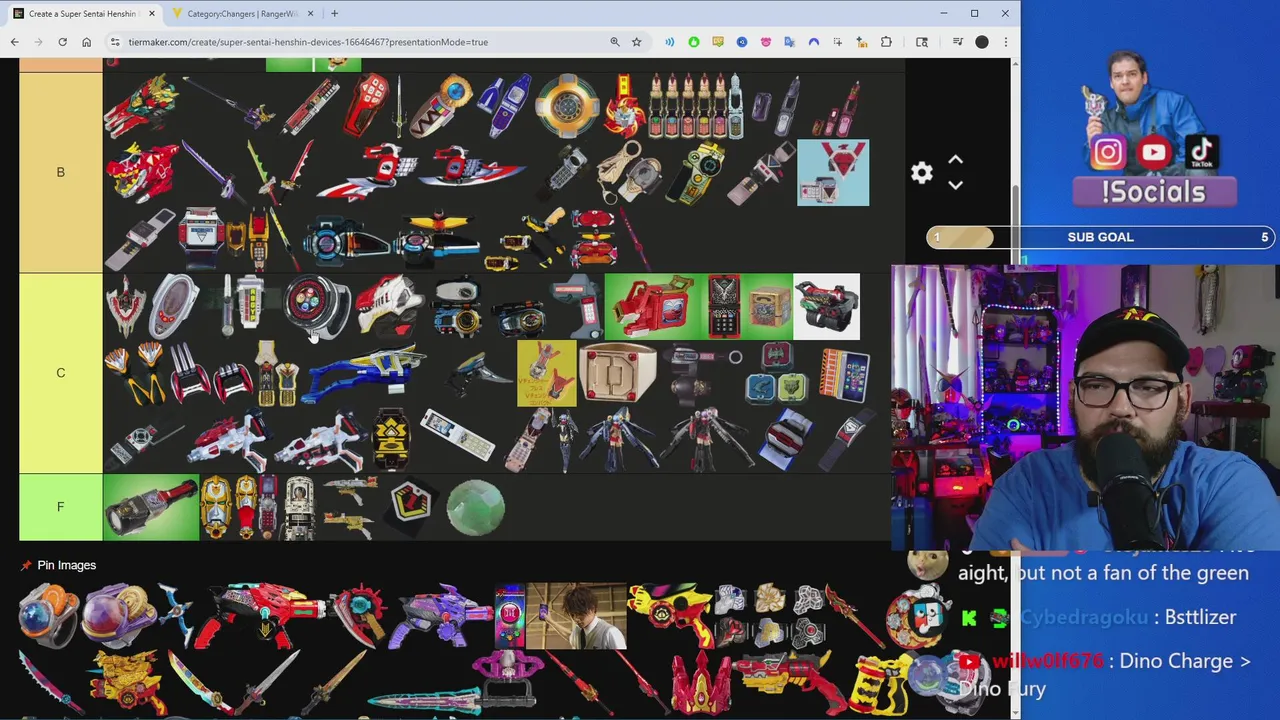The width and height of the screenshot is (1280, 720).
Task: Click the blue sound-wave extension icon
Action: pos(669,42)
